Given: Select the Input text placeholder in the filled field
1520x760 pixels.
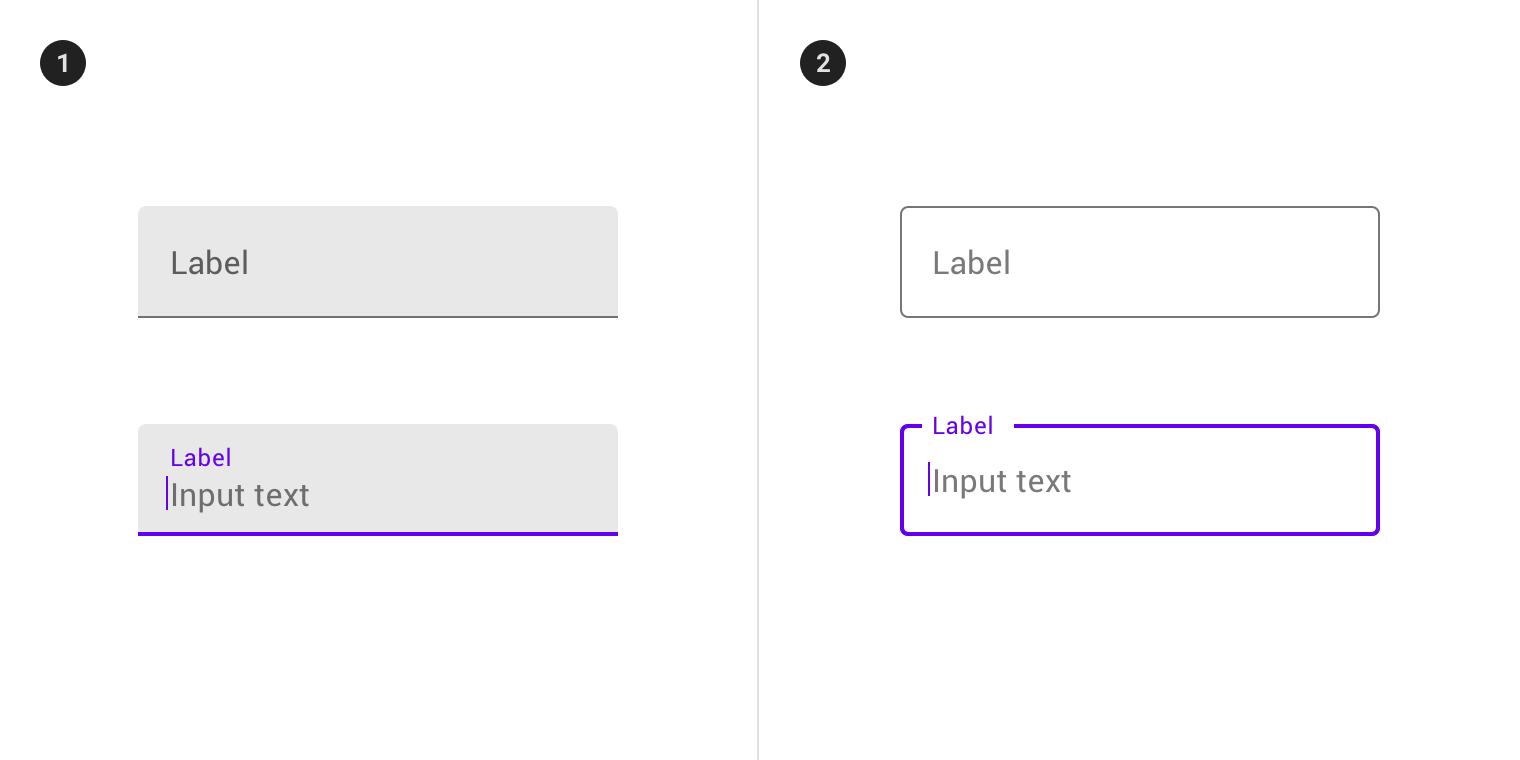Looking at the screenshot, I should pos(240,494).
